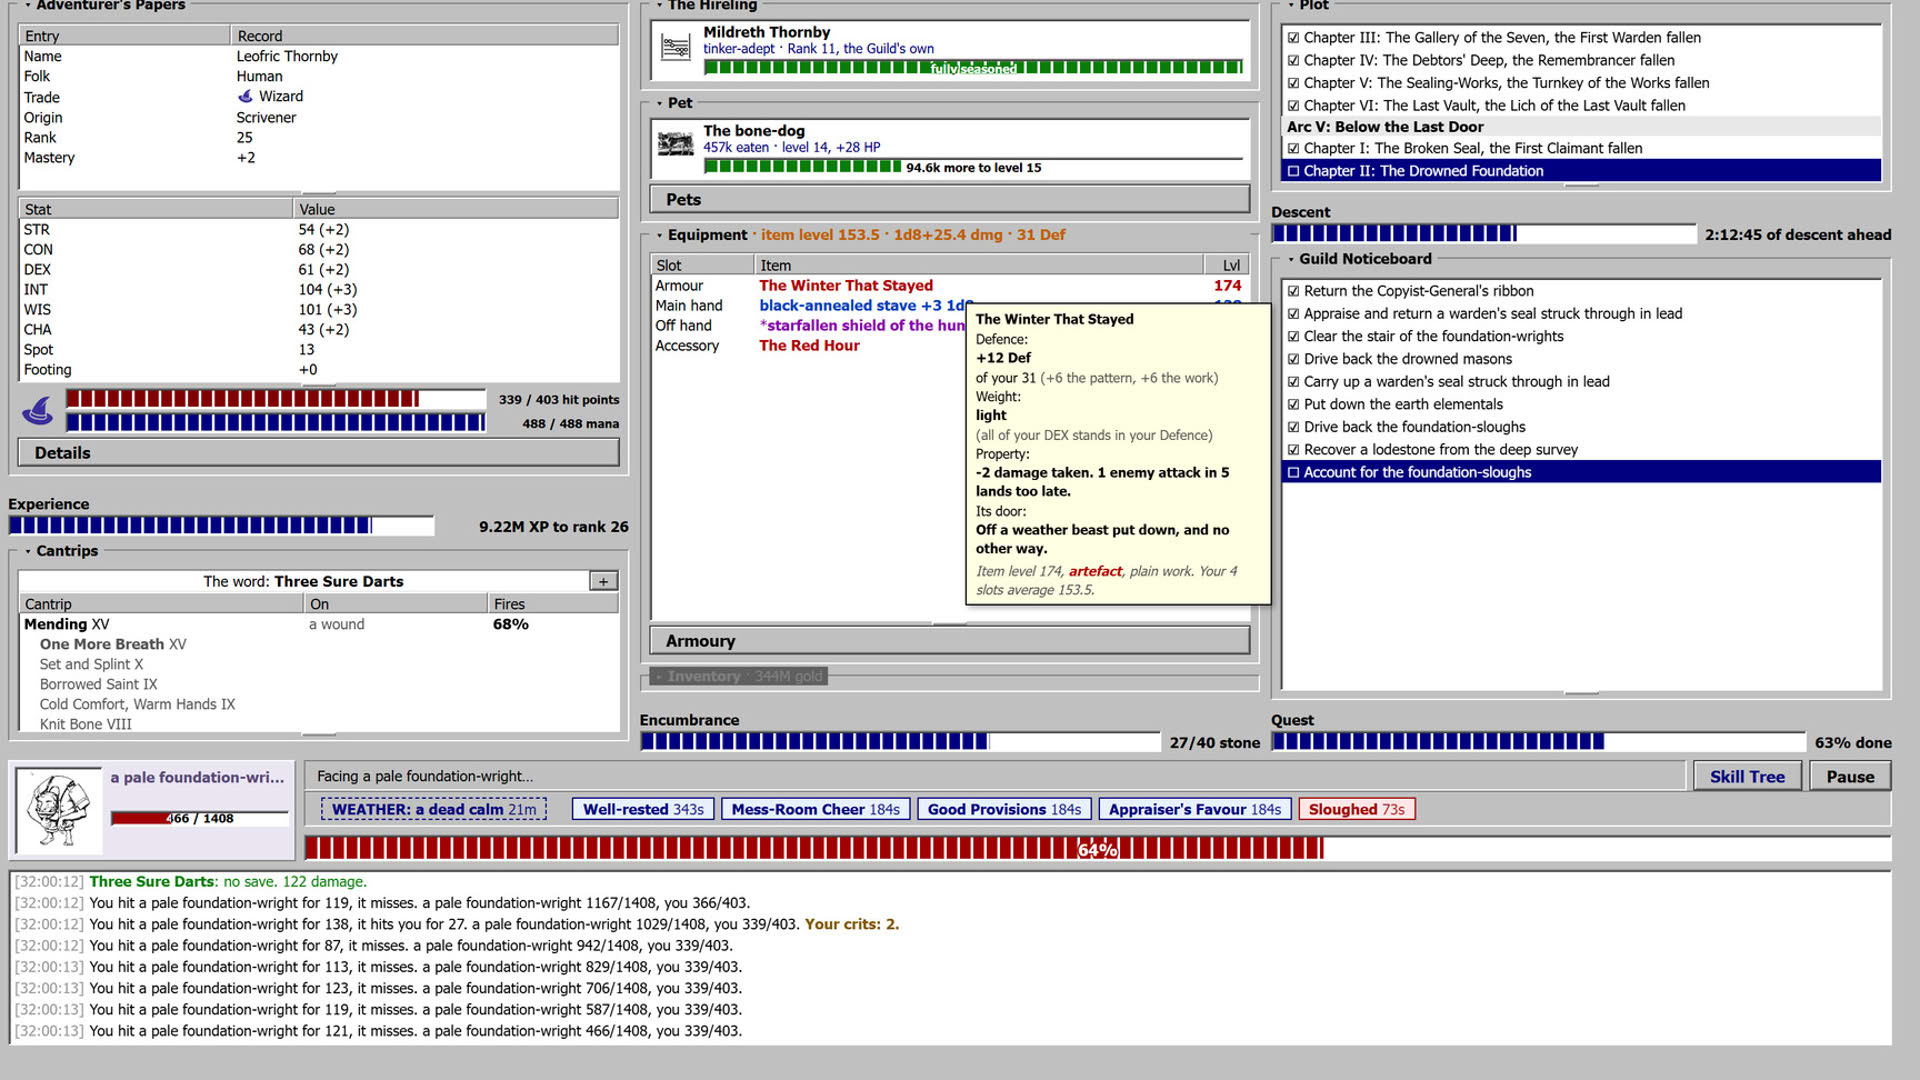Collapse the Adventurer's Papers panel
The height and width of the screenshot is (1080, 1920).
pos(27,5)
